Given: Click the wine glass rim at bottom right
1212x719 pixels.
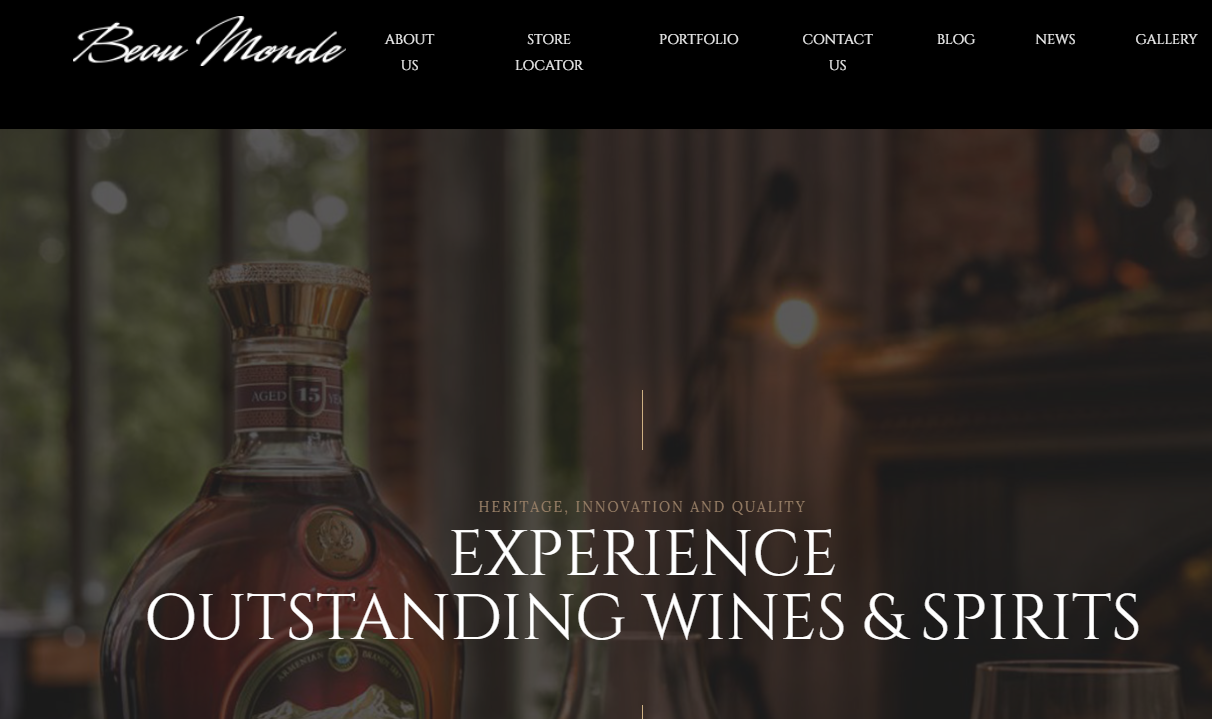Looking at the screenshot, I should coord(1092,668).
